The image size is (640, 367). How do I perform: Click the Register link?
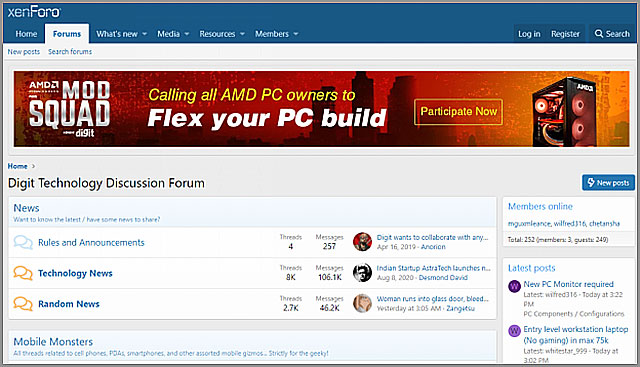click(565, 34)
